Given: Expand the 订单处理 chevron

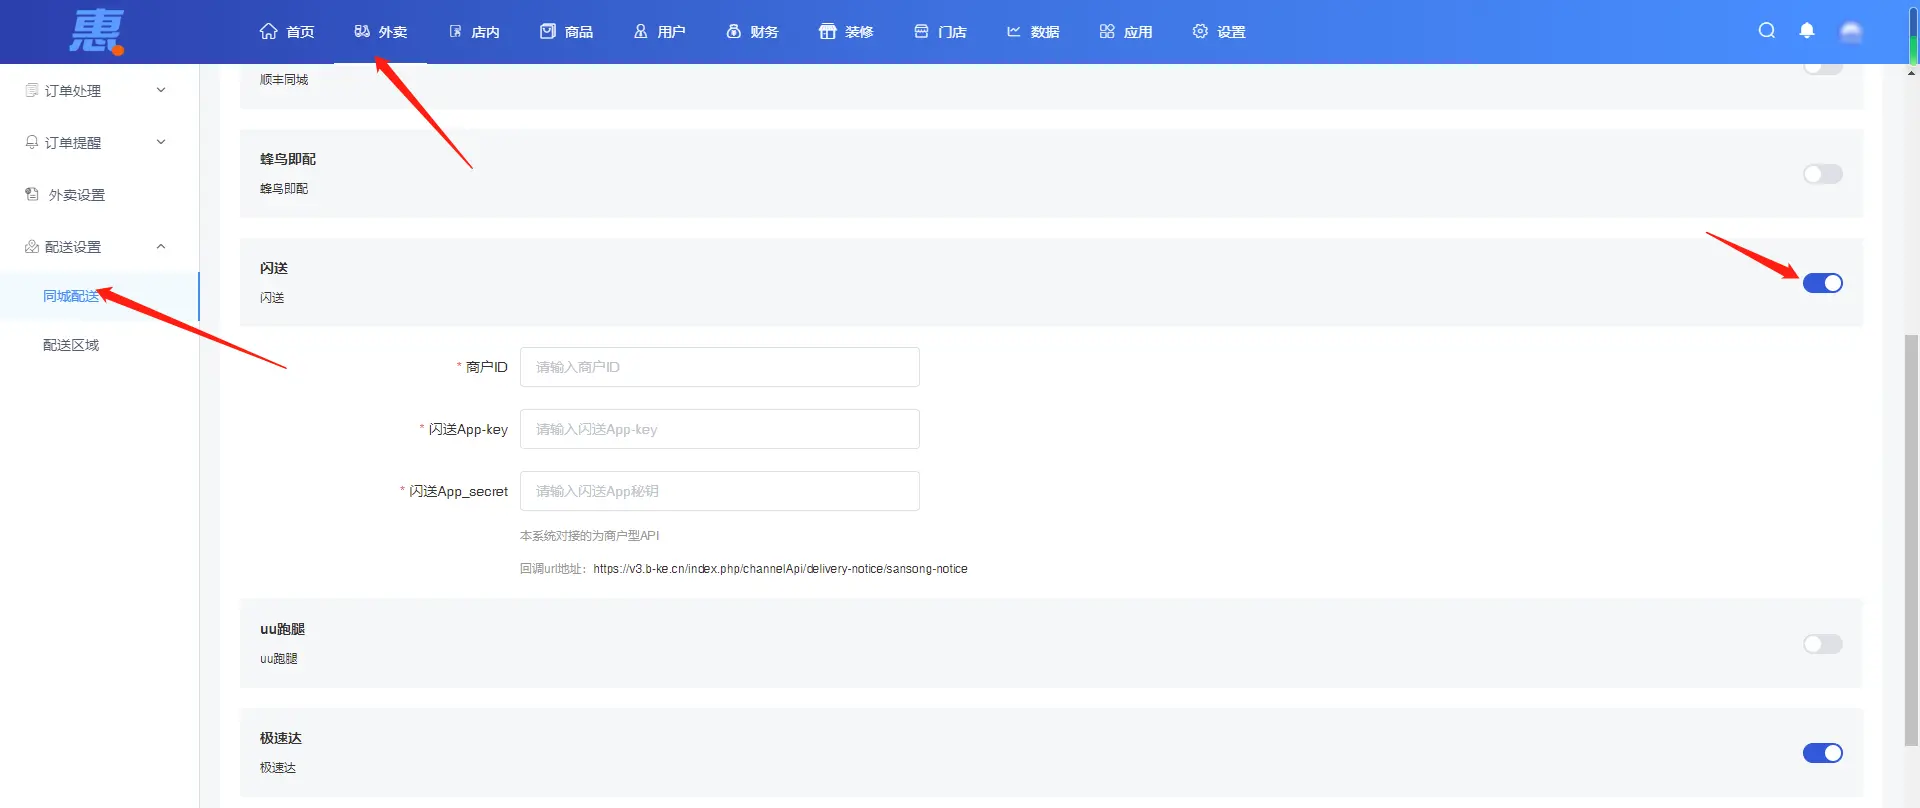Looking at the screenshot, I should (x=161, y=90).
